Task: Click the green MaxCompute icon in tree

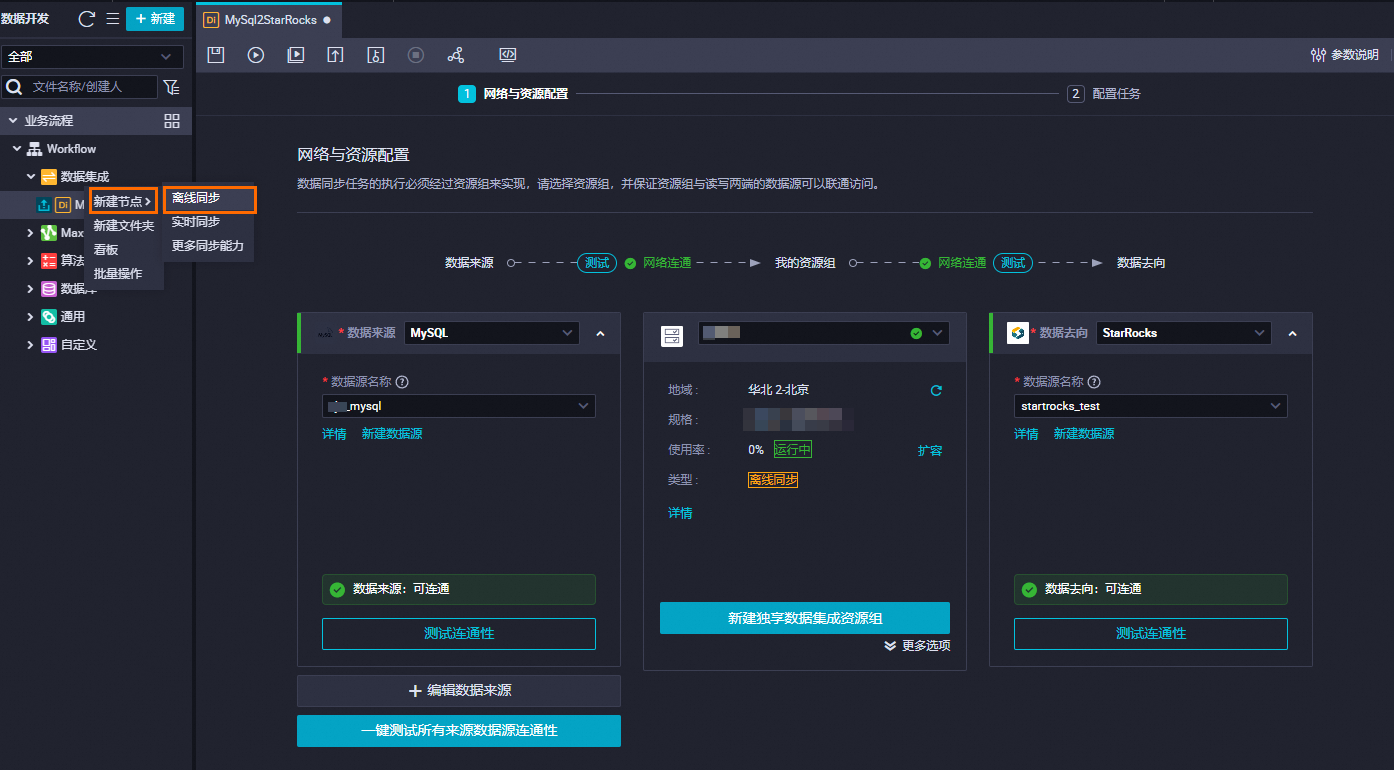Action: click(48, 233)
